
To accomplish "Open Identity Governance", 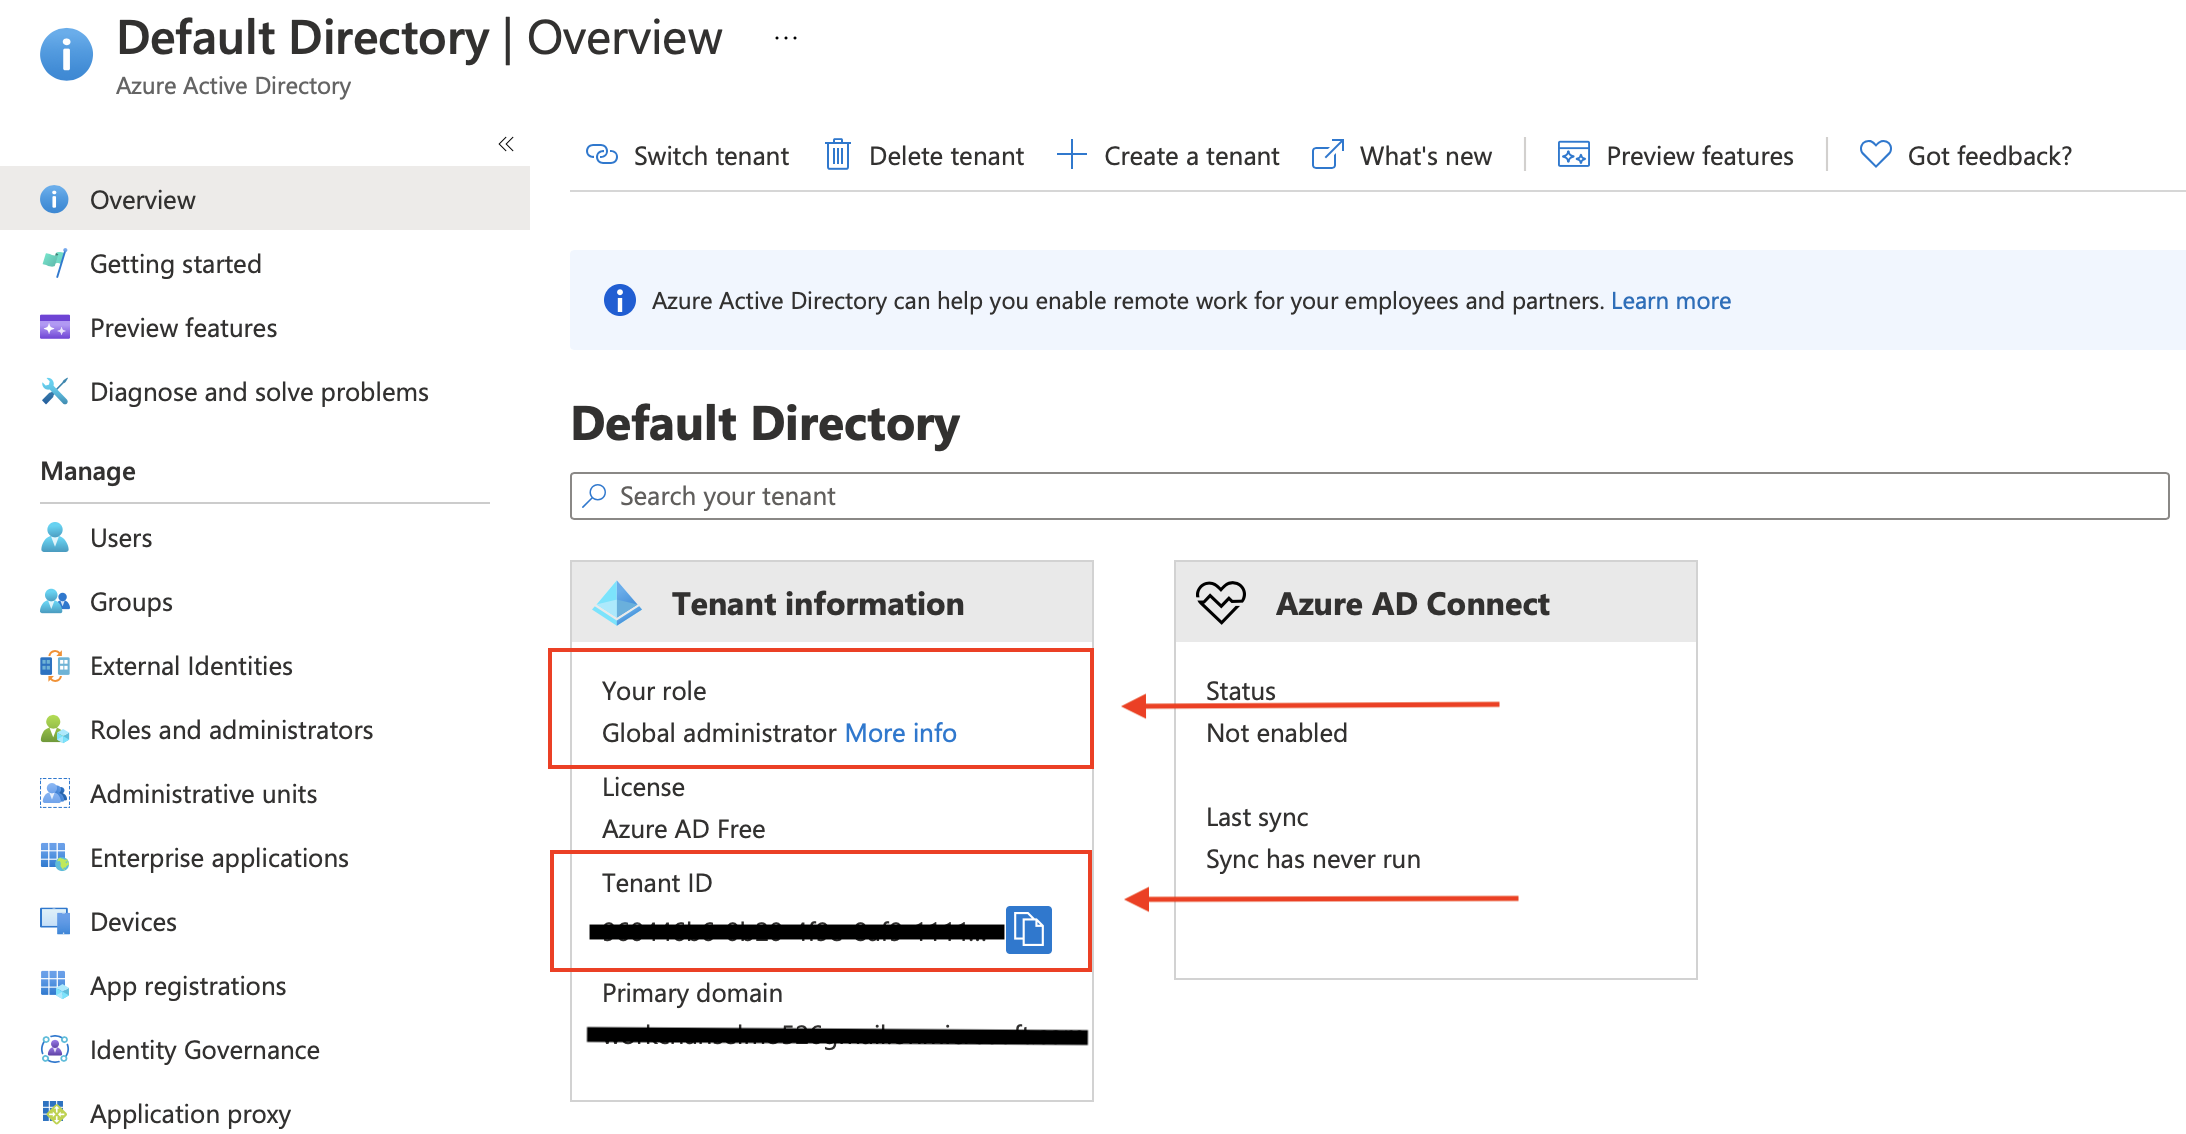I will click(205, 1050).
